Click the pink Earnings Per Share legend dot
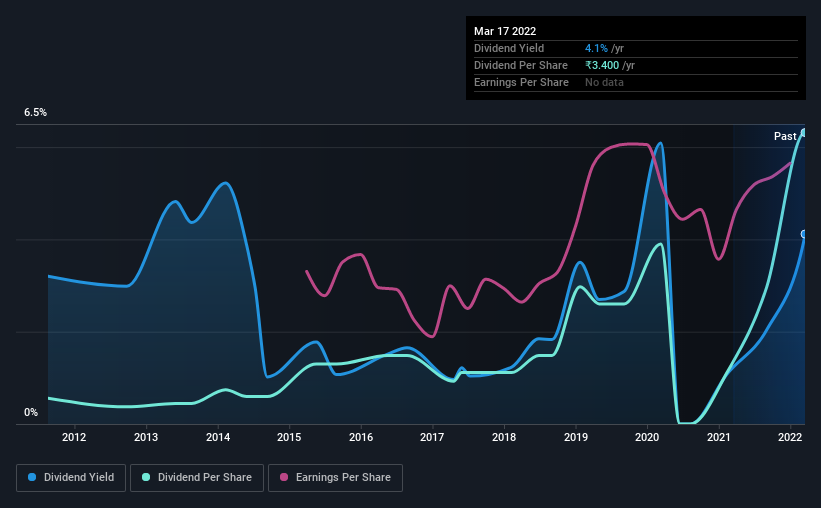This screenshot has width=821, height=508. [x=284, y=477]
